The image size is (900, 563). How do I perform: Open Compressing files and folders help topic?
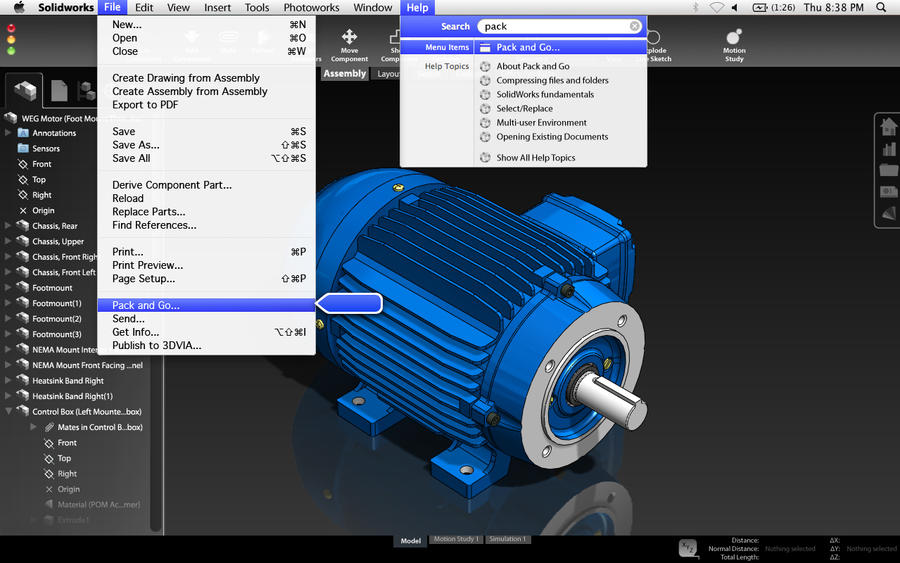pyautogui.click(x=552, y=80)
